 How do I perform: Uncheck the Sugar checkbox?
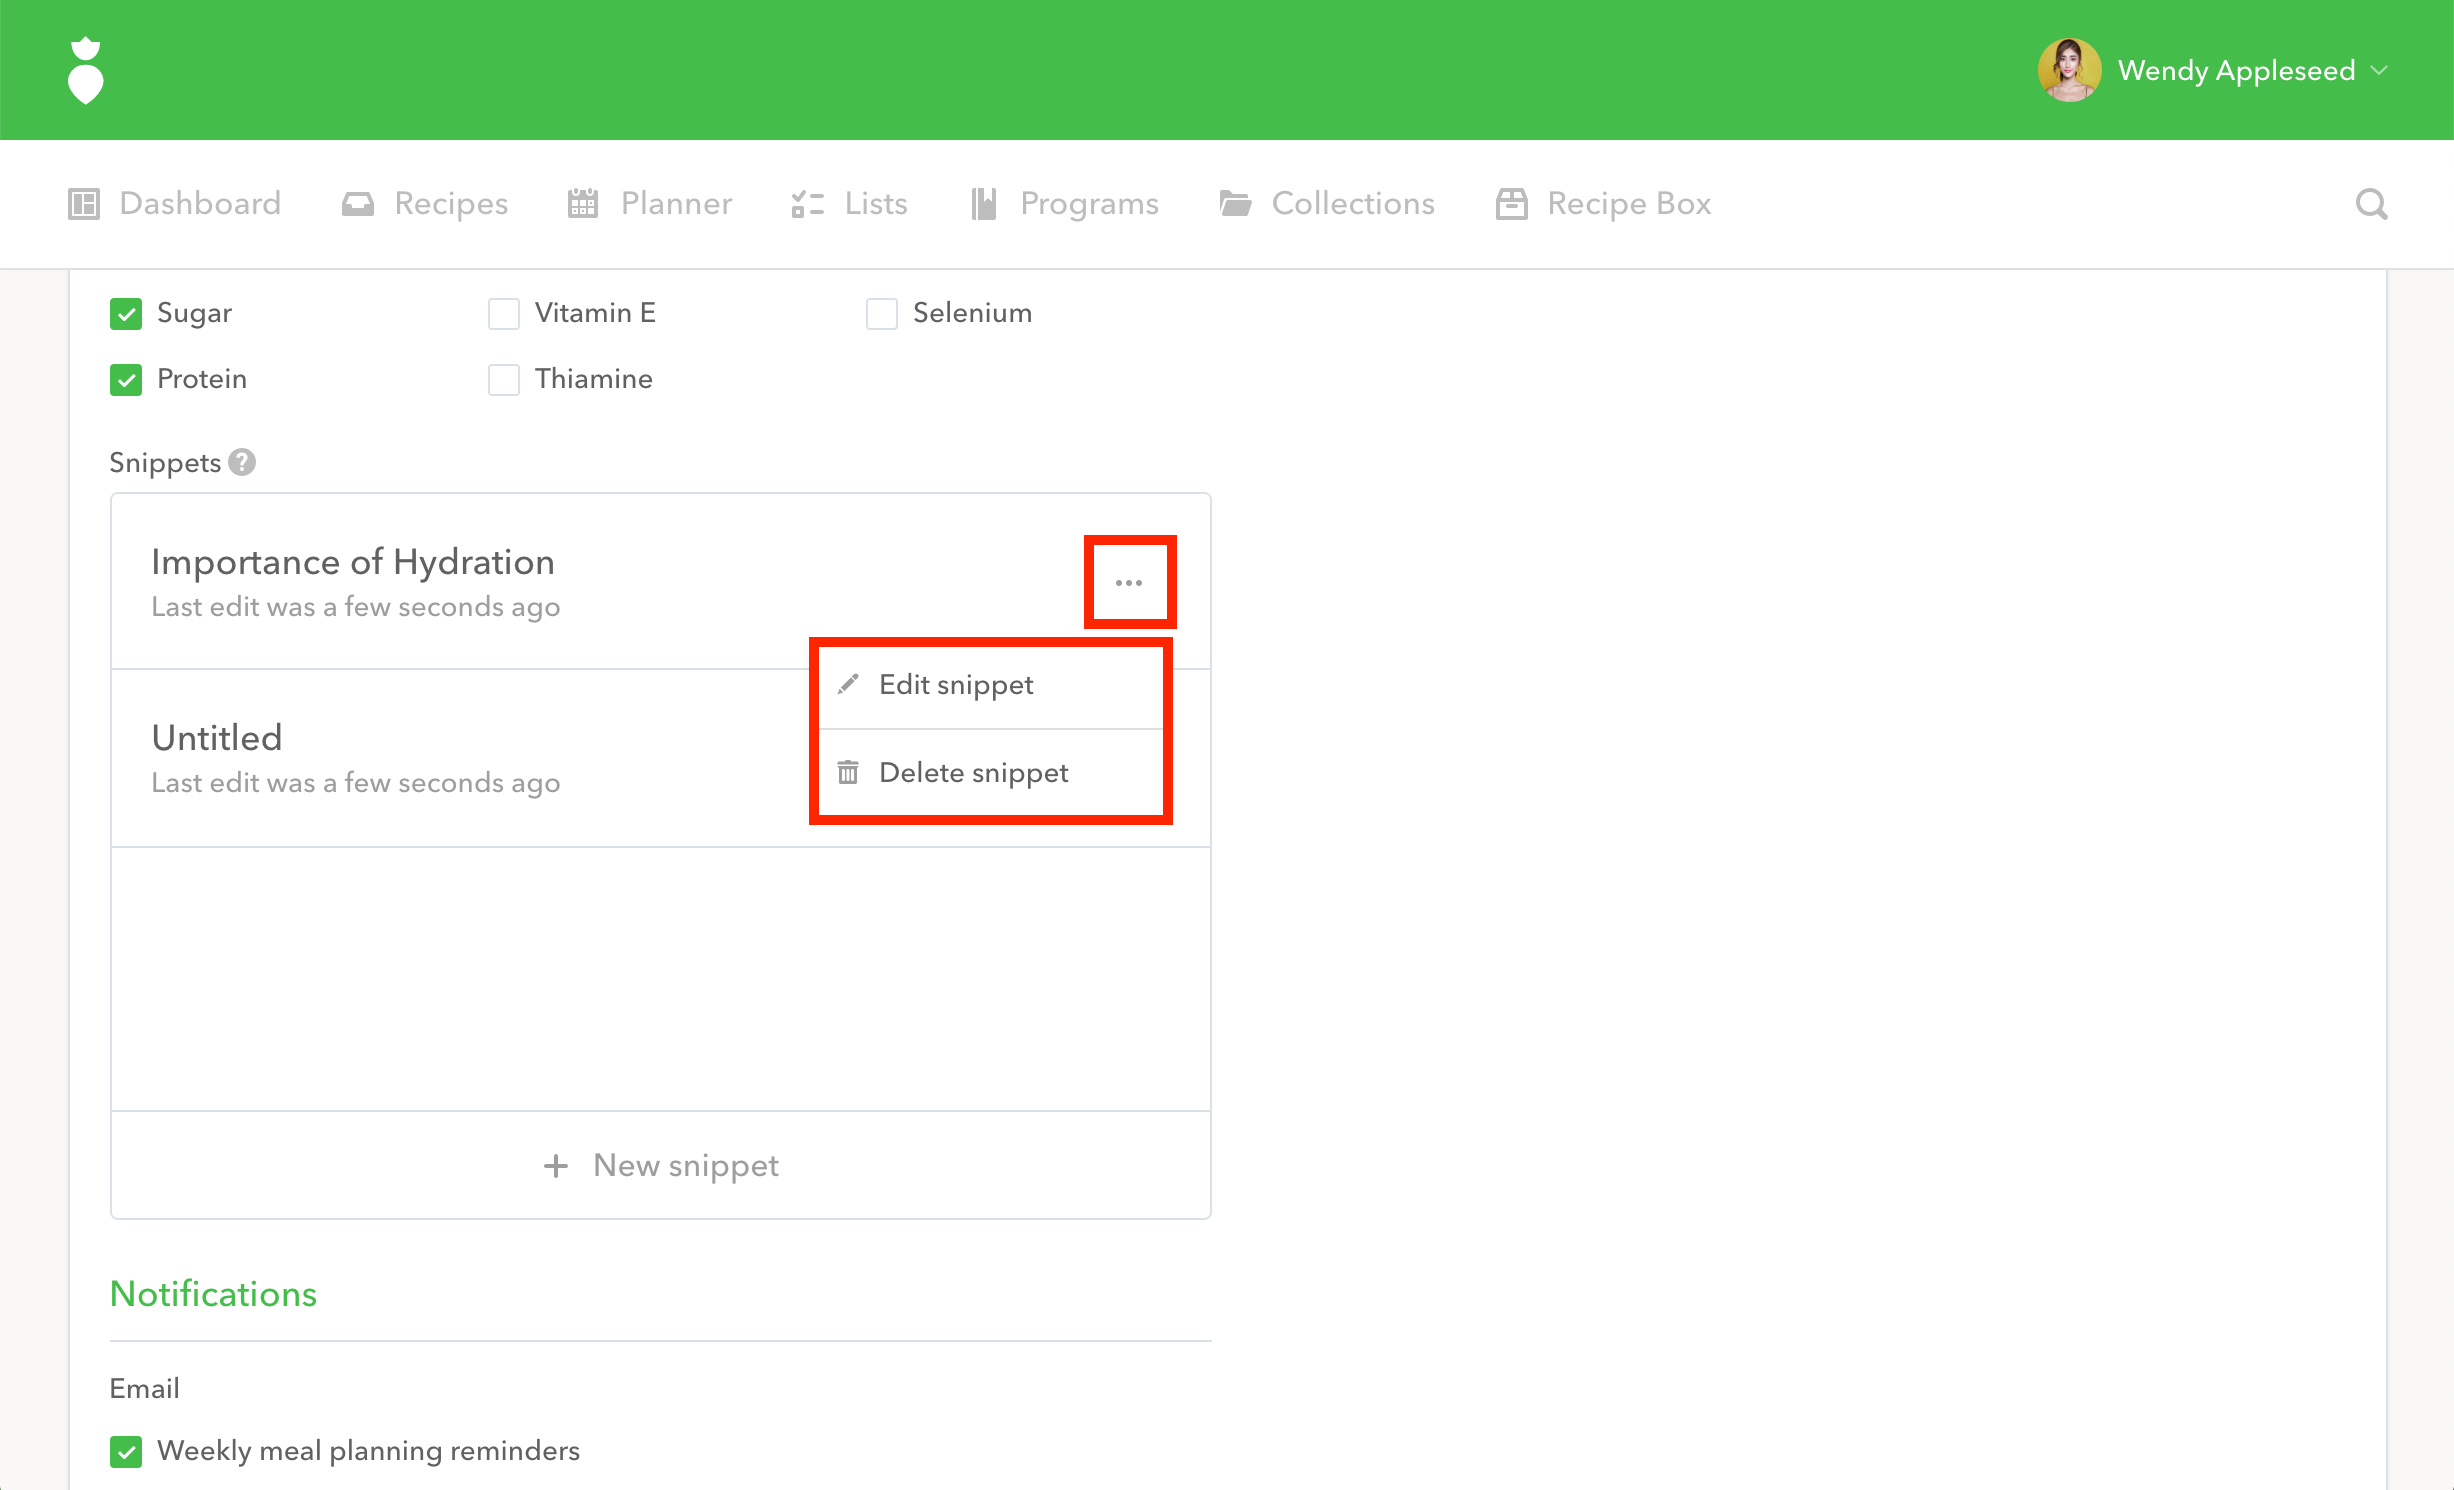pyautogui.click(x=126, y=314)
